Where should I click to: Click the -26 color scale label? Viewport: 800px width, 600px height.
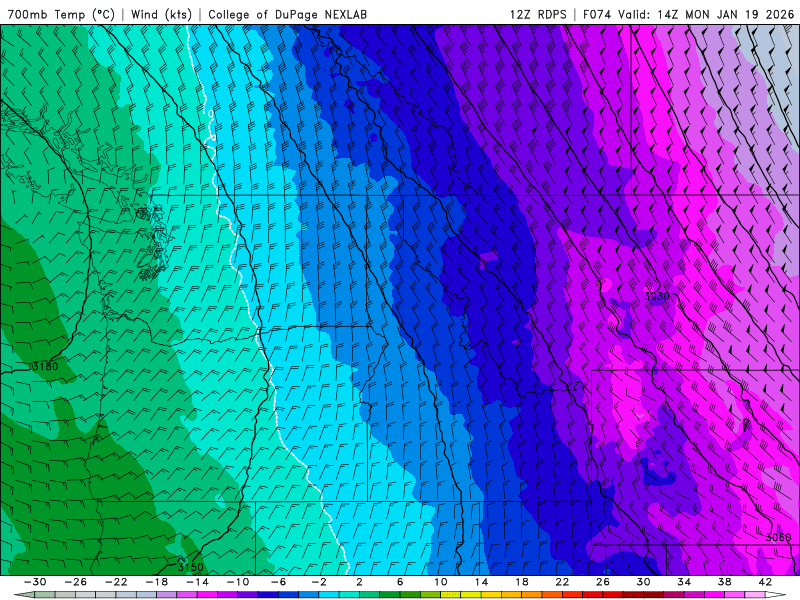pos(76,582)
